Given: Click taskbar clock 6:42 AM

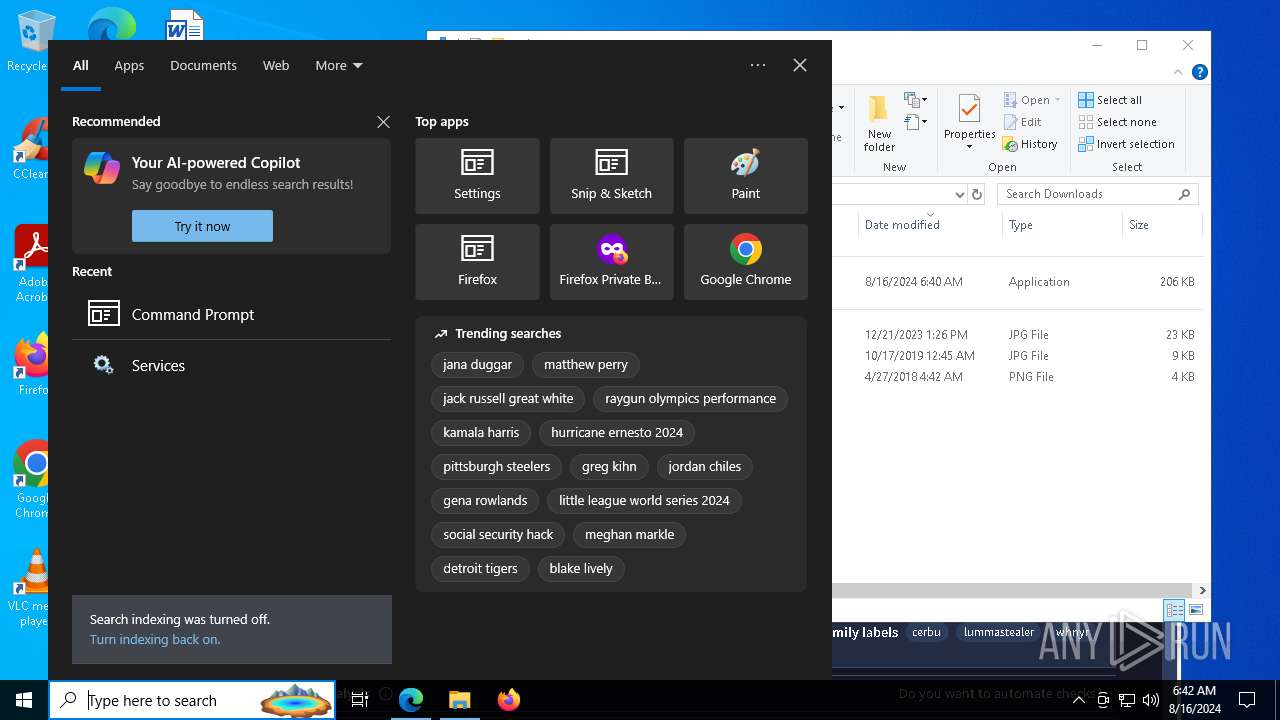Looking at the screenshot, I should [1194, 700].
